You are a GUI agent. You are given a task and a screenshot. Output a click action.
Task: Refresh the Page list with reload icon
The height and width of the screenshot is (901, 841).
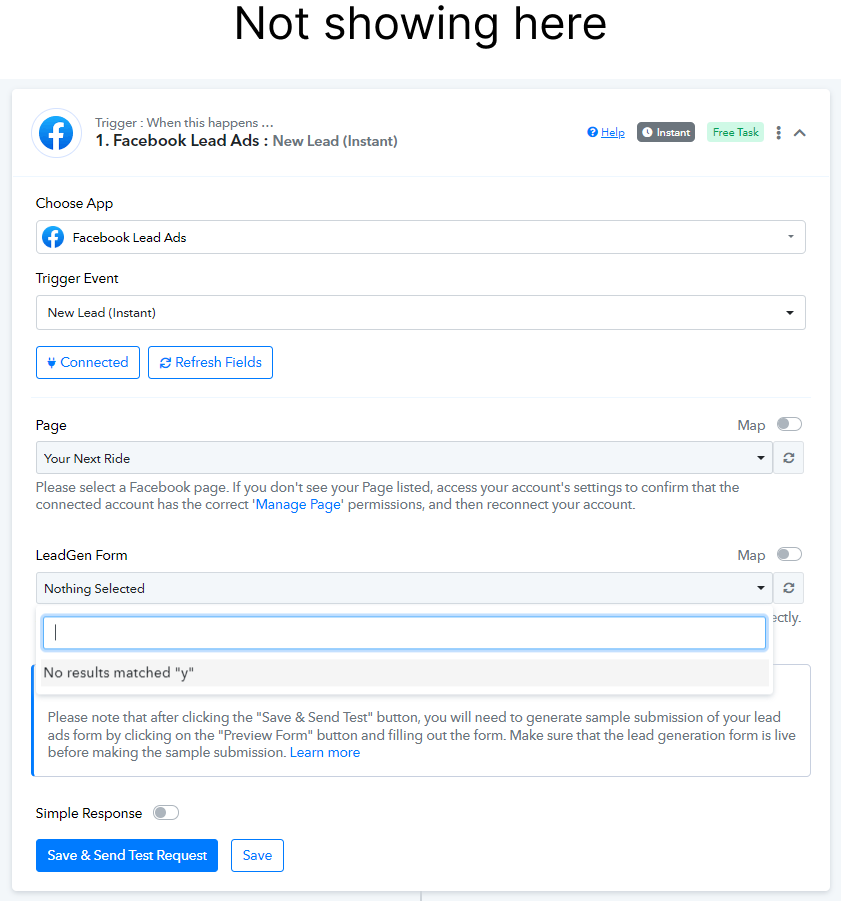tap(789, 458)
